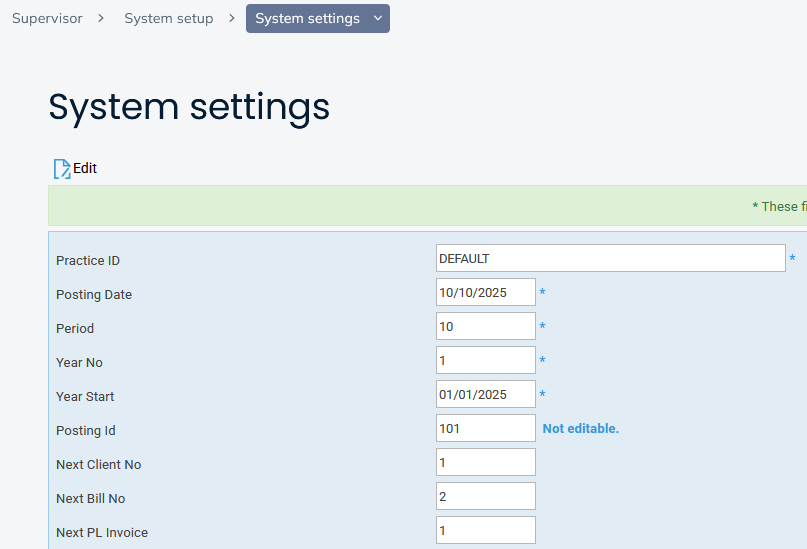Focus the Posting Date input field
Screen dimensions: 807x549
pos(485,292)
